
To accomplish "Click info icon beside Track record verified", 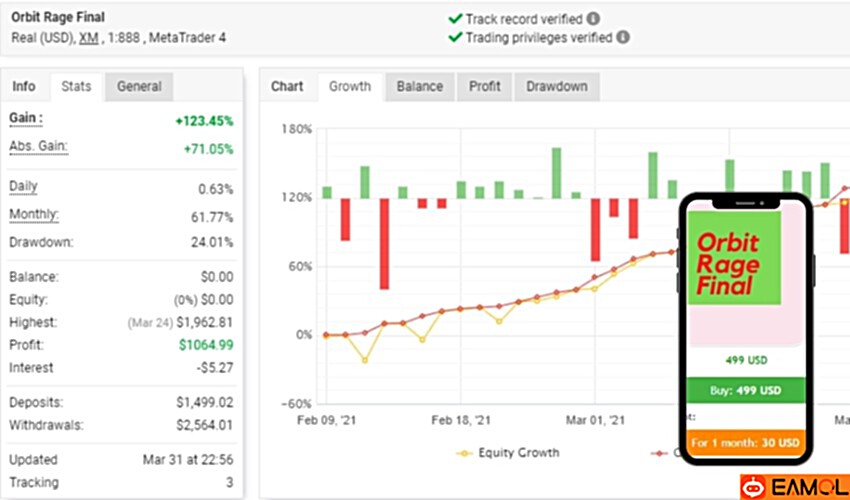I will click(x=594, y=19).
